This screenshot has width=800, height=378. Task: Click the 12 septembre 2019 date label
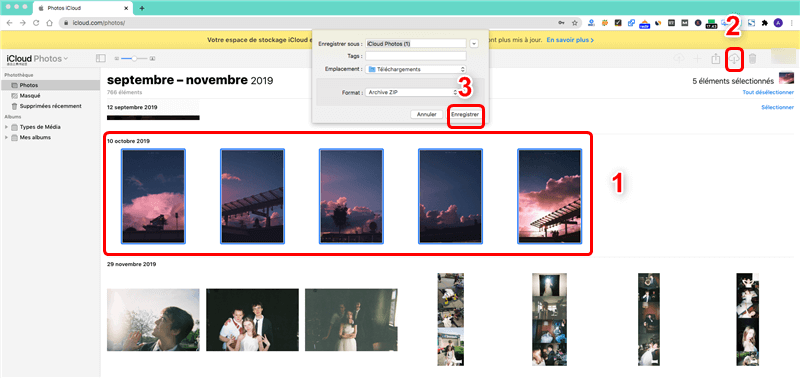point(132,107)
